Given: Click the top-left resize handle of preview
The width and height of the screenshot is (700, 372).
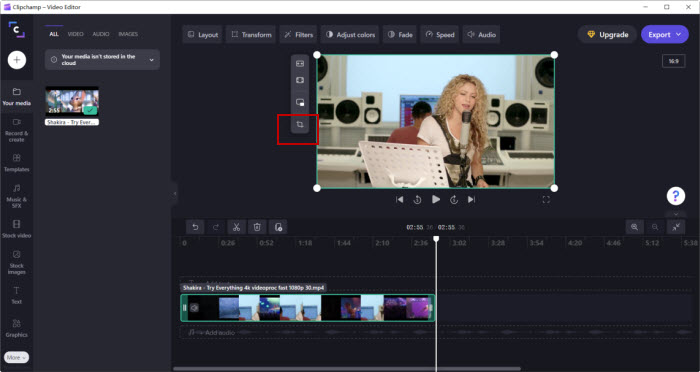Looking at the screenshot, I should coord(317,55).
